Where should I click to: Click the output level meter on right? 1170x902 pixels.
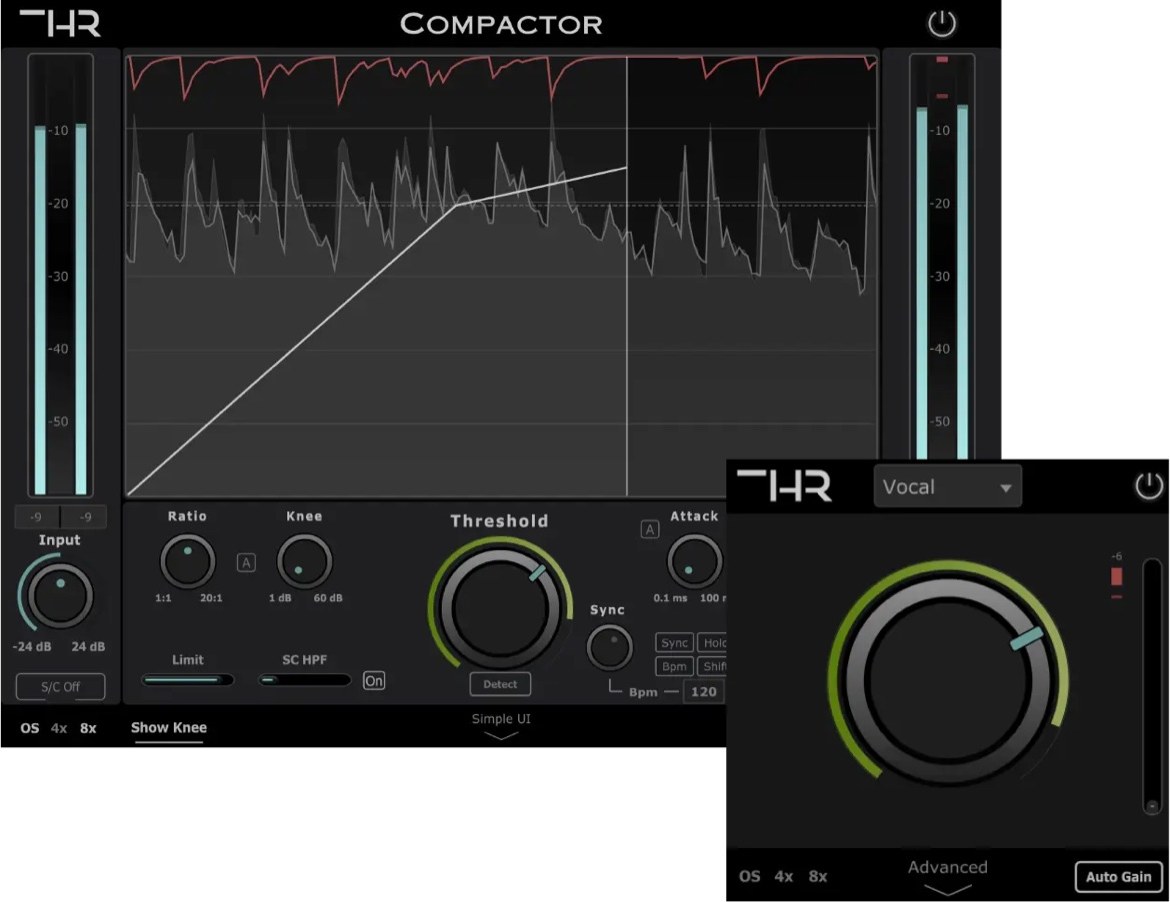(x=942, y=257)
